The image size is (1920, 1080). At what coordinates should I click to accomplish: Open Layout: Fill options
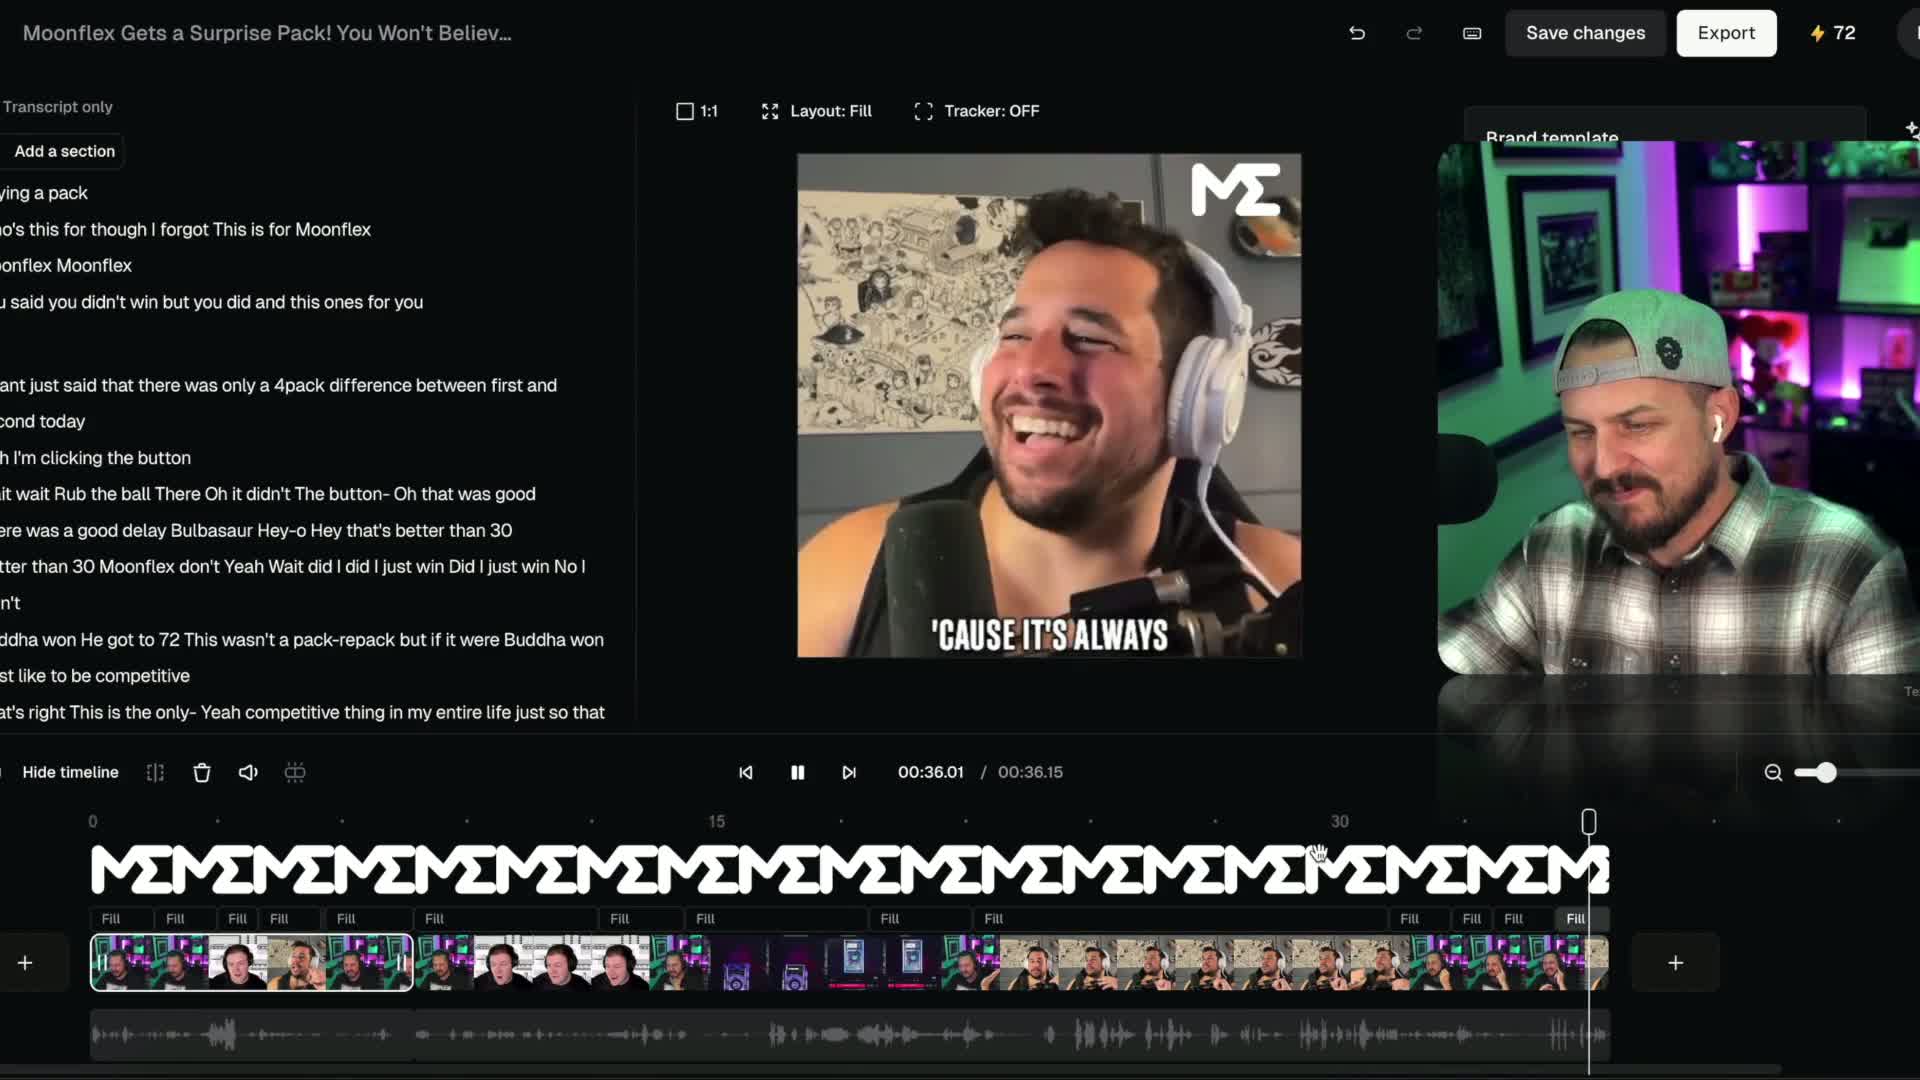[x=817, y=111]
